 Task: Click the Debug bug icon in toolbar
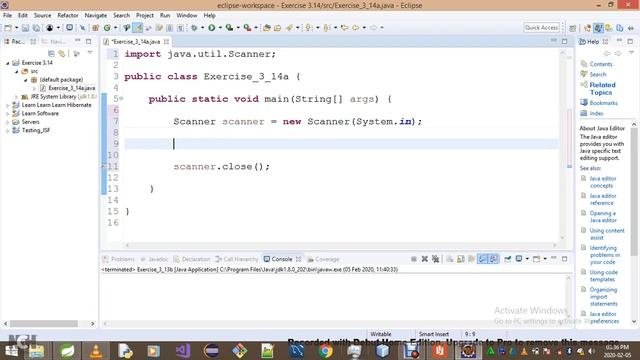[x=194, y=28]
